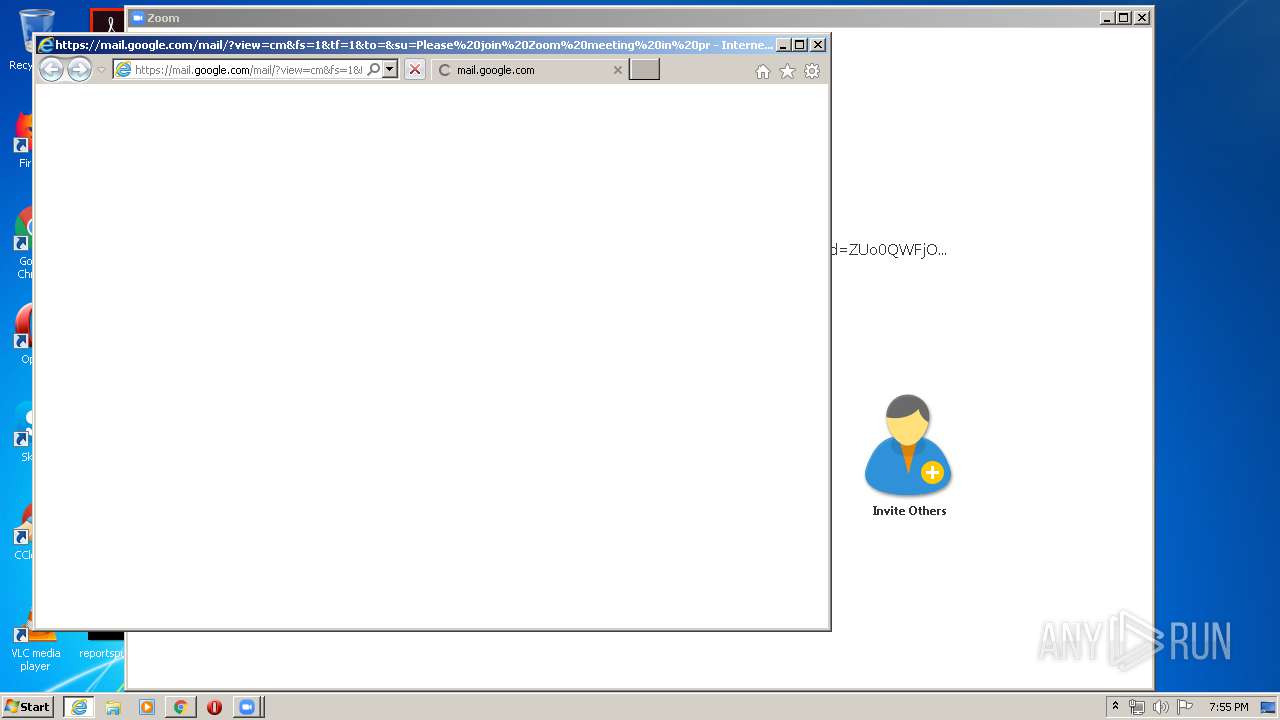Expand the address bar autocomplete dropdown

tap(390, 70)
